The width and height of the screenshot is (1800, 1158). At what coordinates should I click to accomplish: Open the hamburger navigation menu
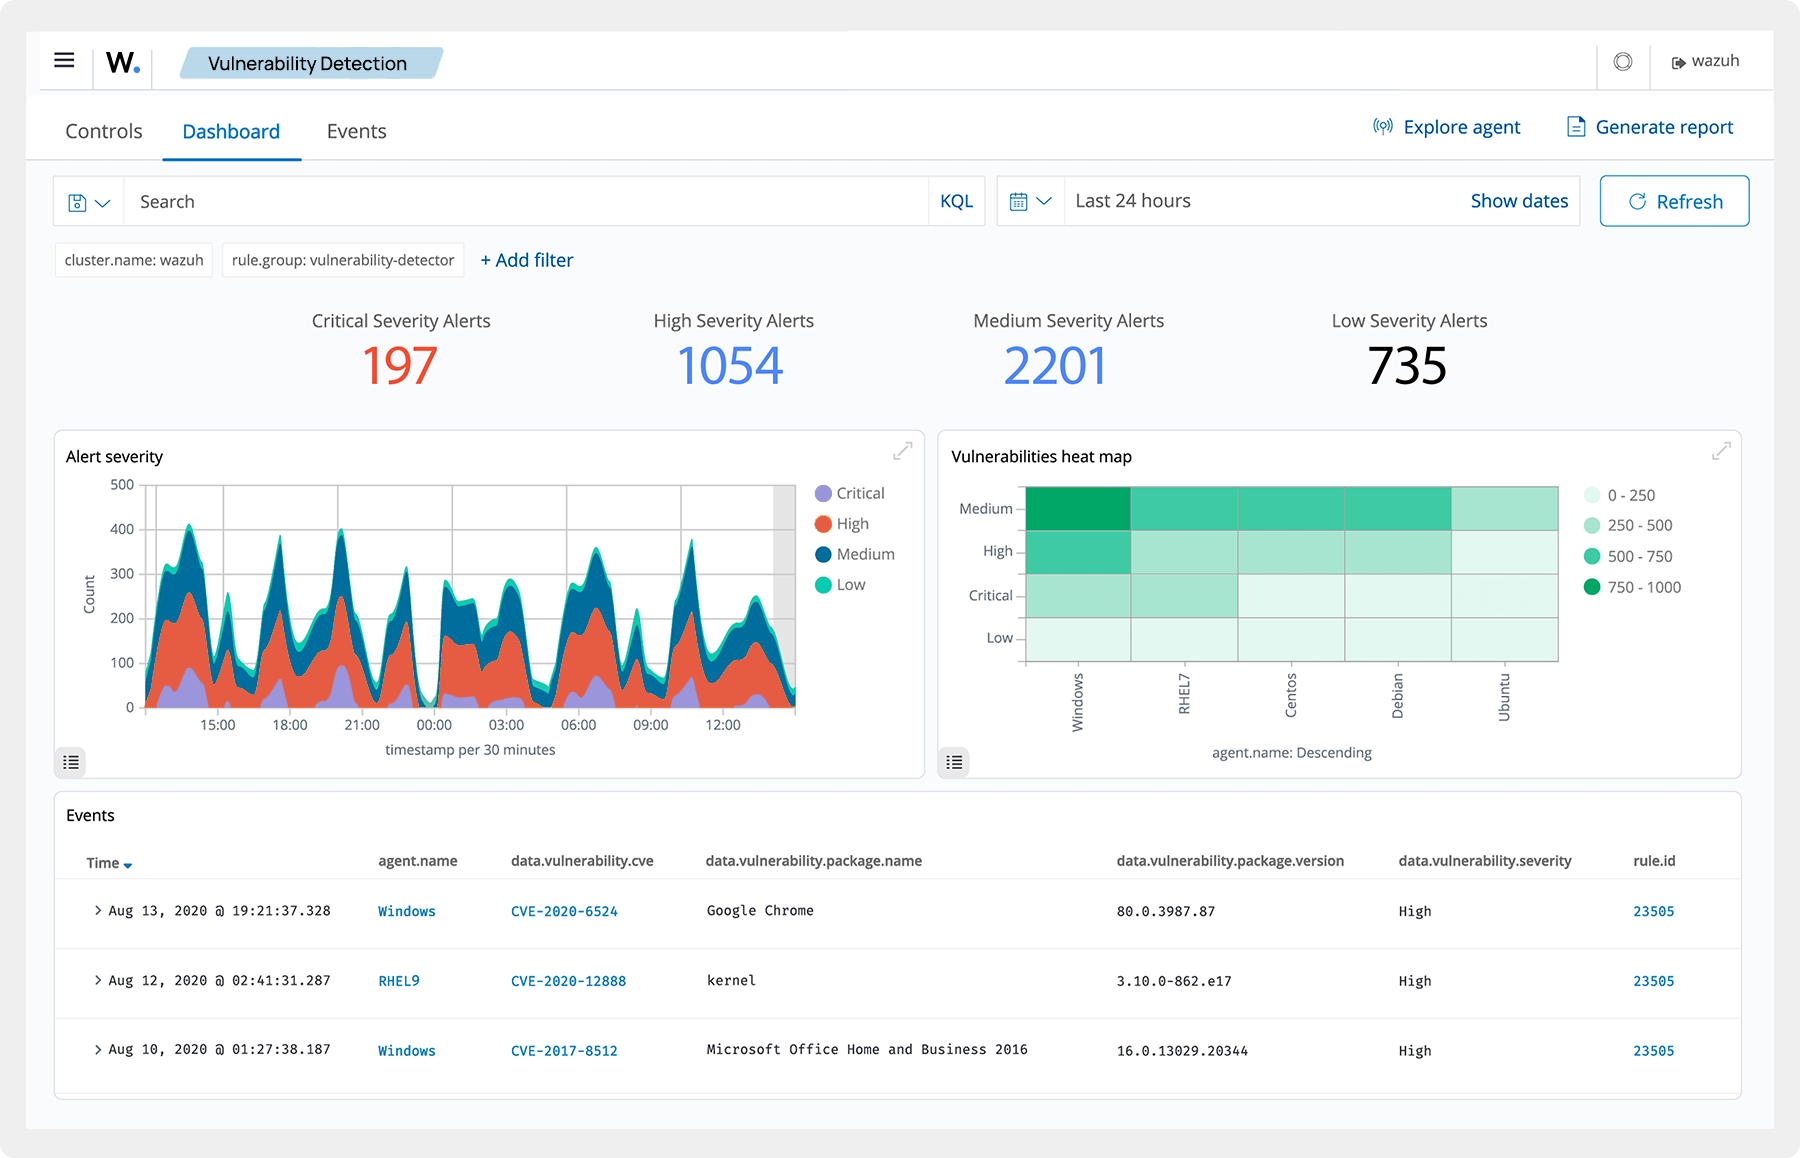(x=64, y=60)
